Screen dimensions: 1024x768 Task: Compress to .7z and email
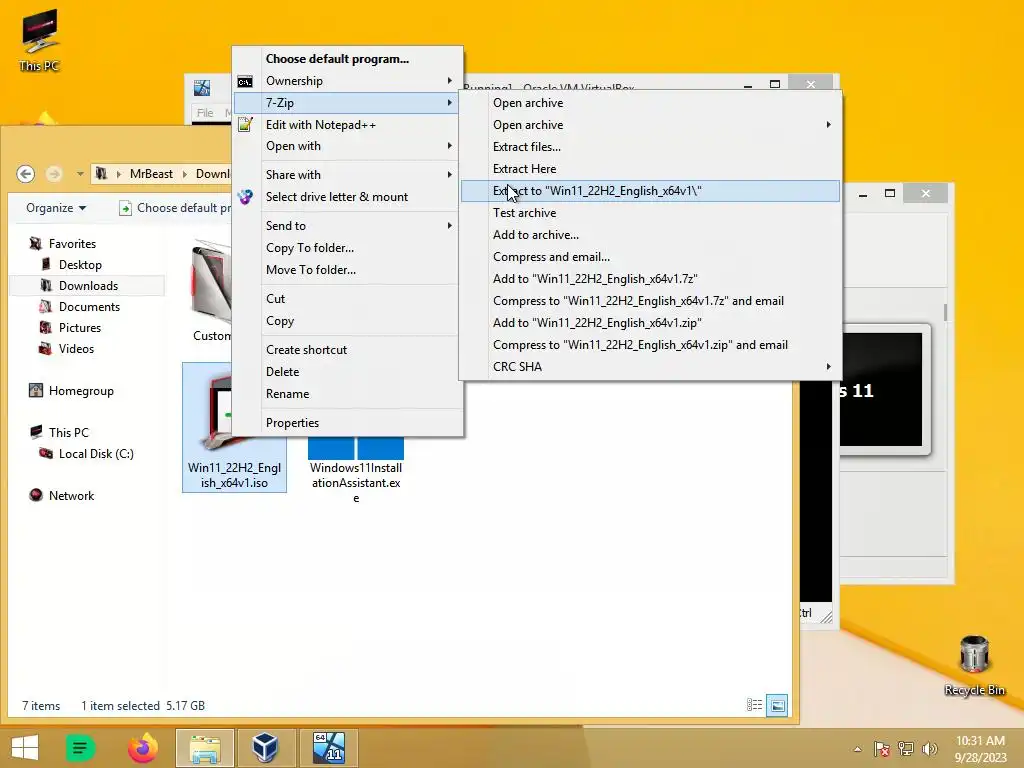(x=650, y=300)
